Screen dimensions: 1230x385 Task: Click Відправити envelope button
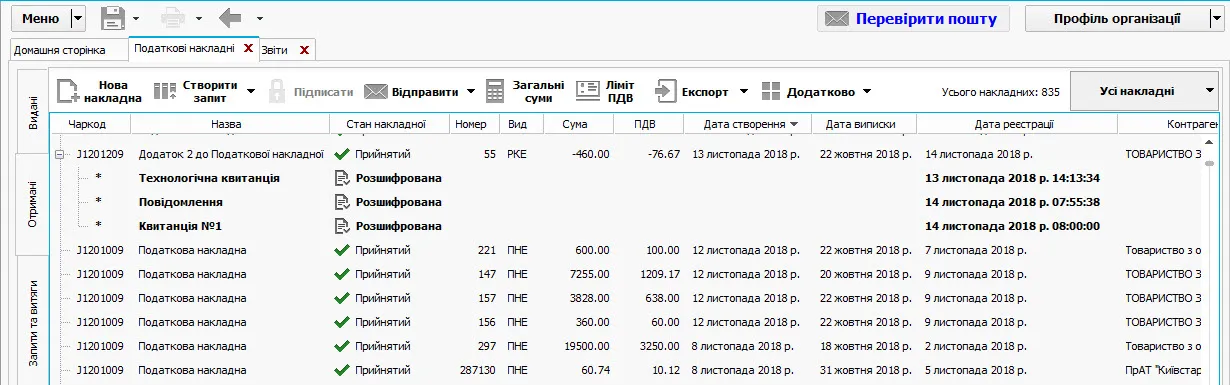[x=411, y=91]
